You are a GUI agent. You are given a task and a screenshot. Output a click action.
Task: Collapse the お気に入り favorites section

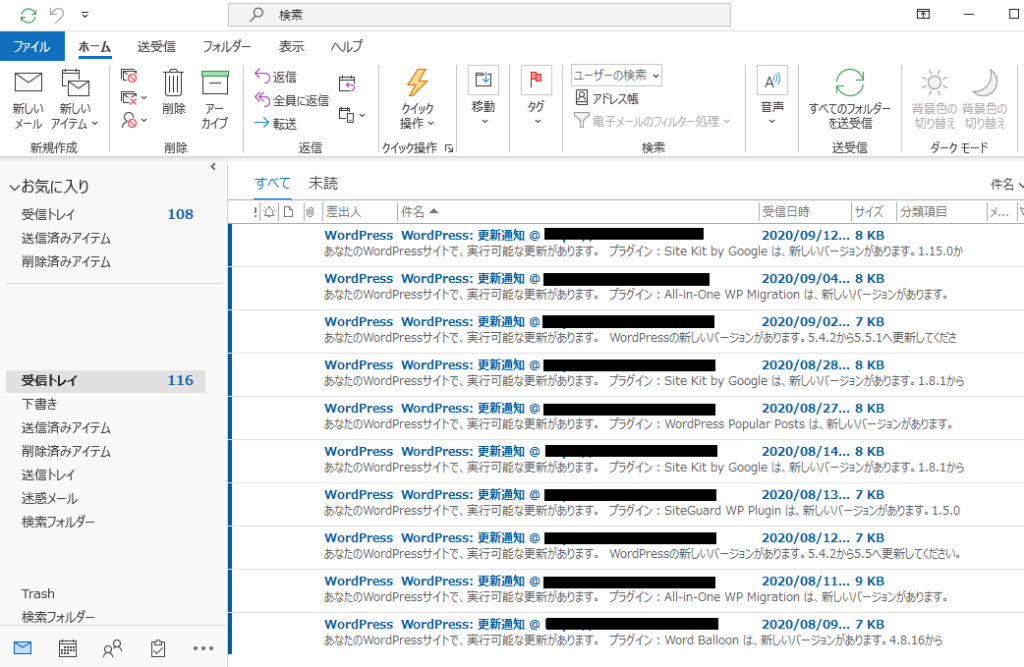click(x=14, y=187)
